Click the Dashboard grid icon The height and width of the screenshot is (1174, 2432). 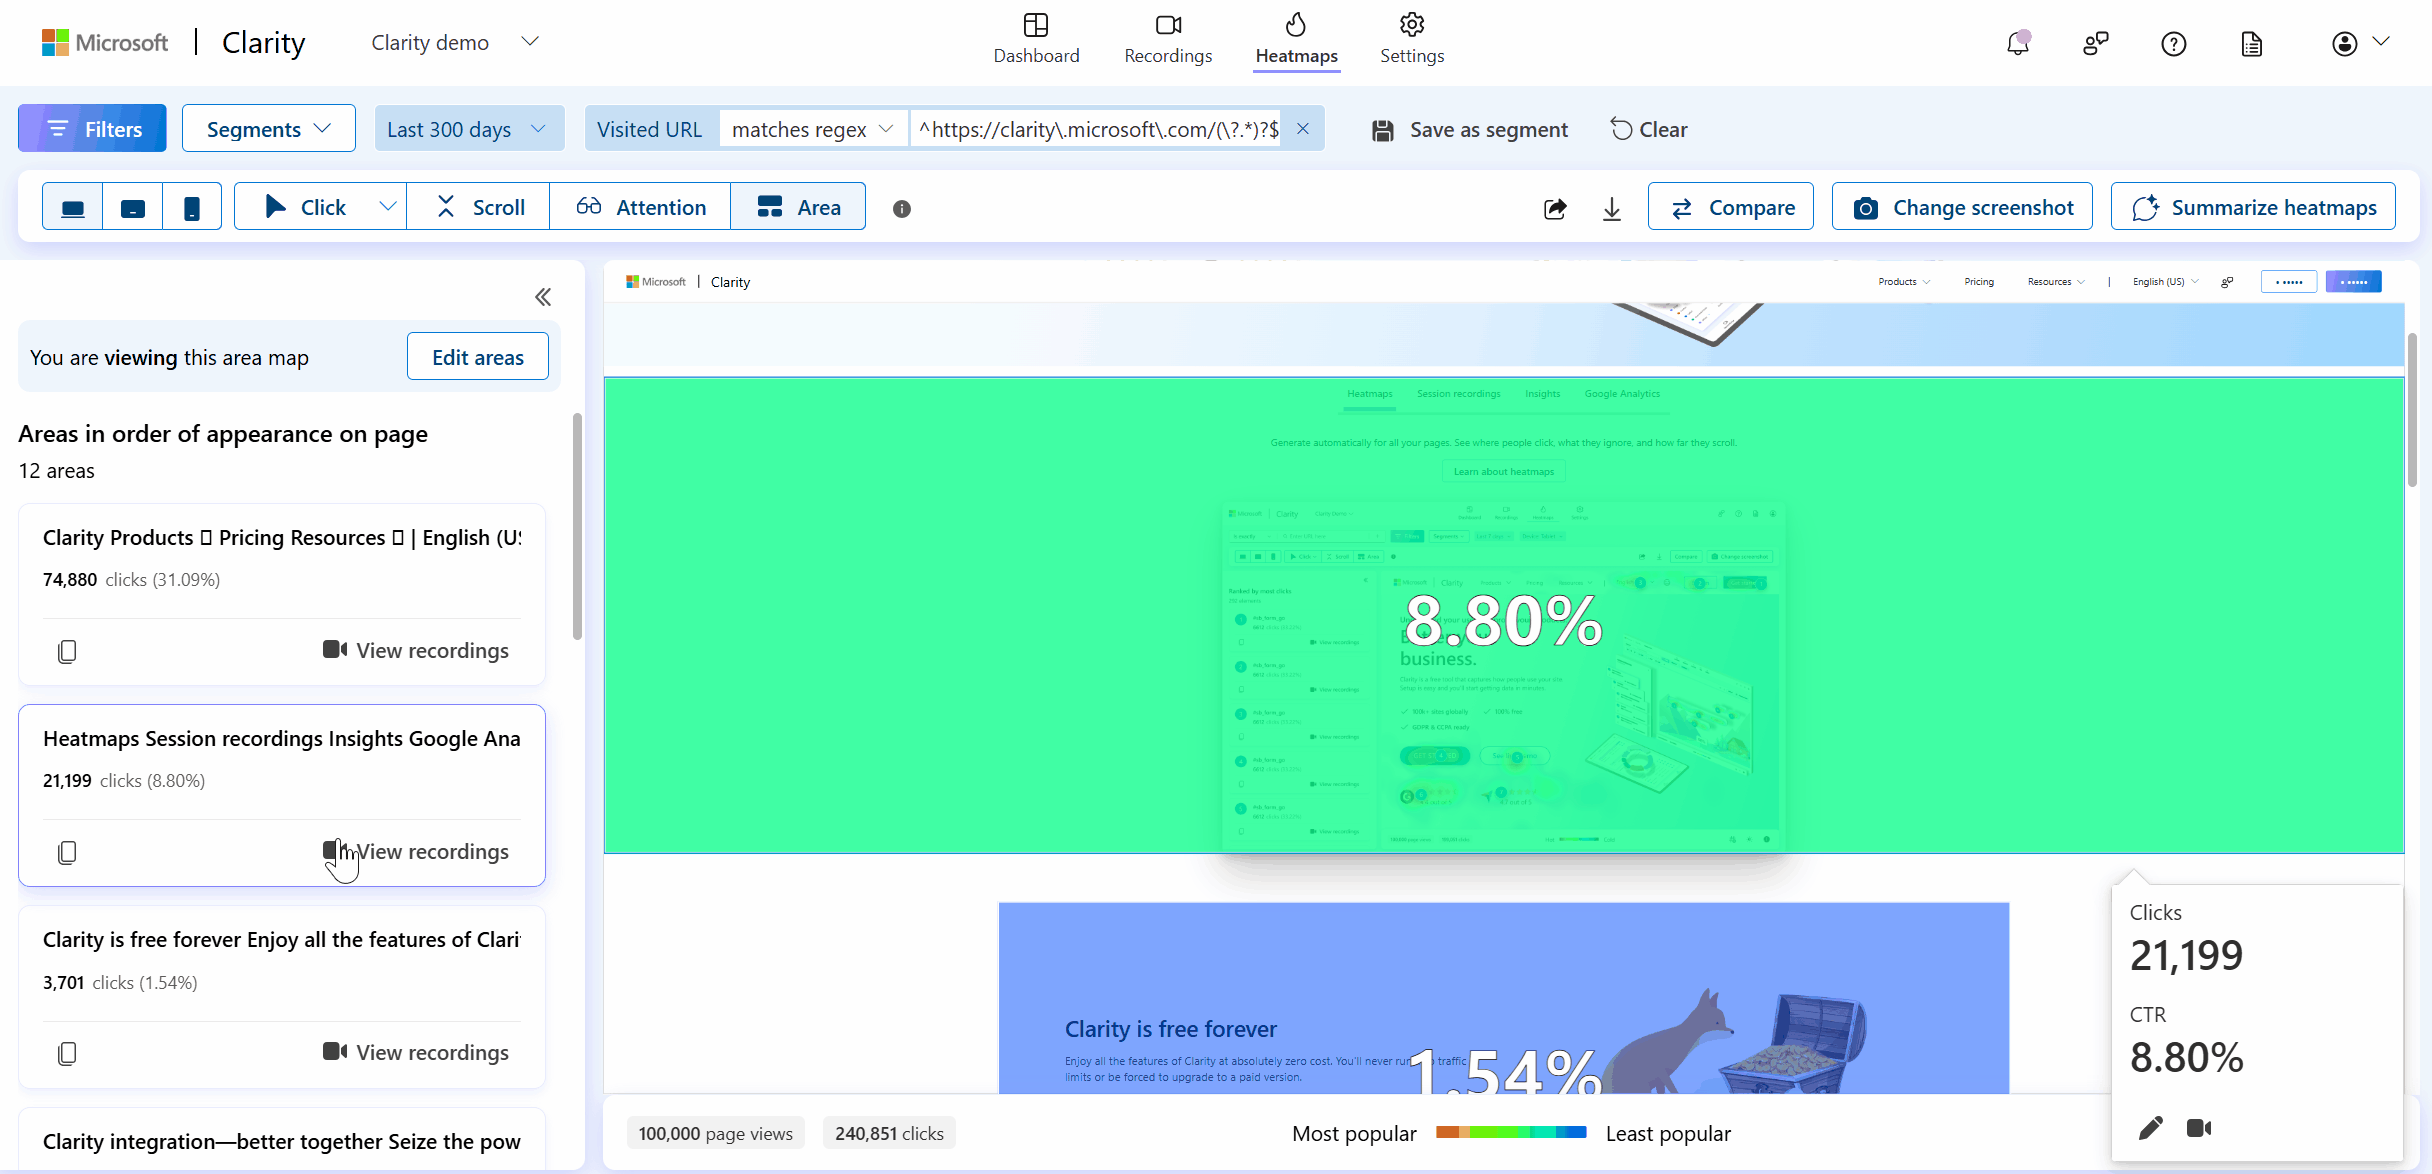1036,23
